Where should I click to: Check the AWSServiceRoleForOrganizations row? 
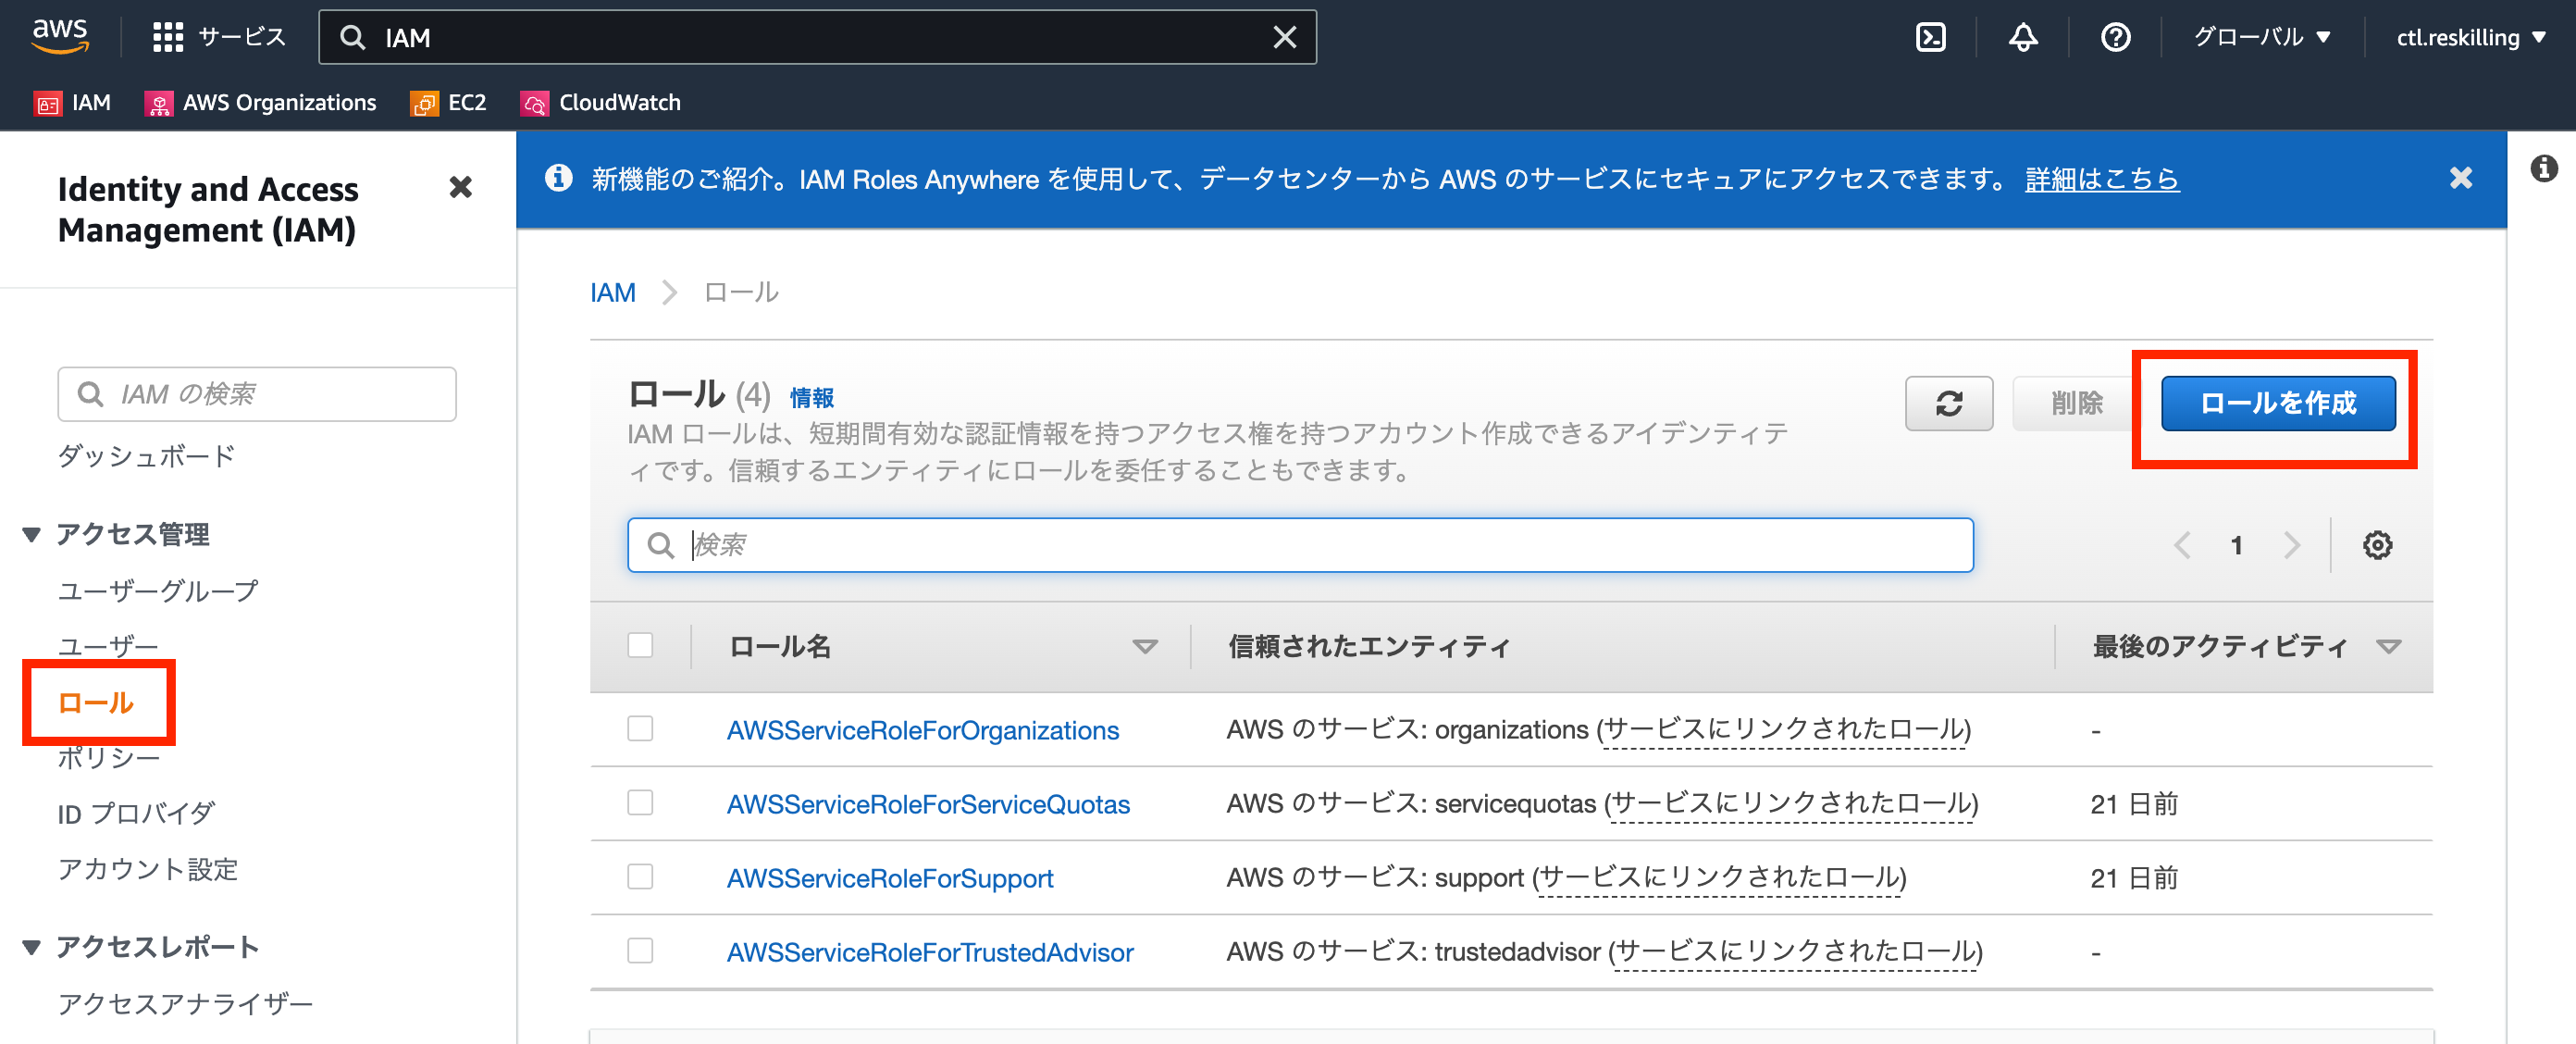point(640,729)
